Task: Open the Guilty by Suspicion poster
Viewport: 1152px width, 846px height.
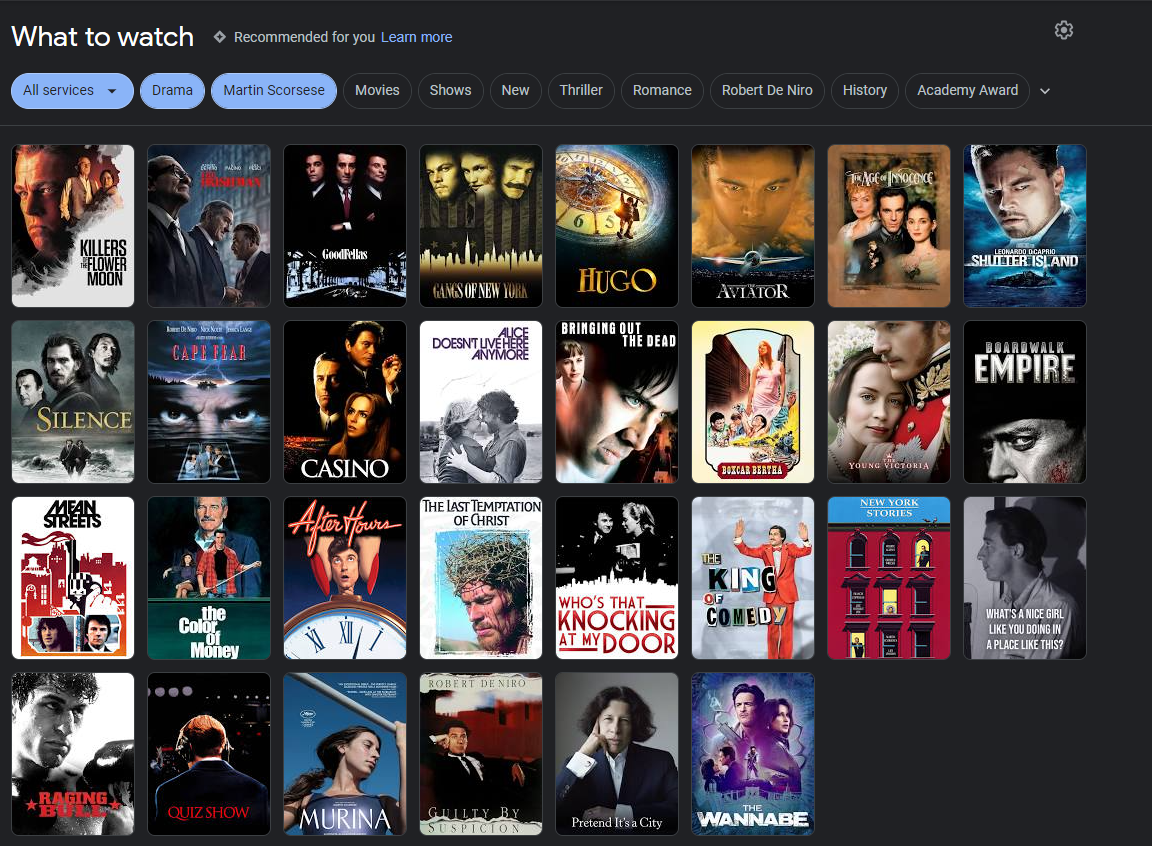Action: click(480, 754)
